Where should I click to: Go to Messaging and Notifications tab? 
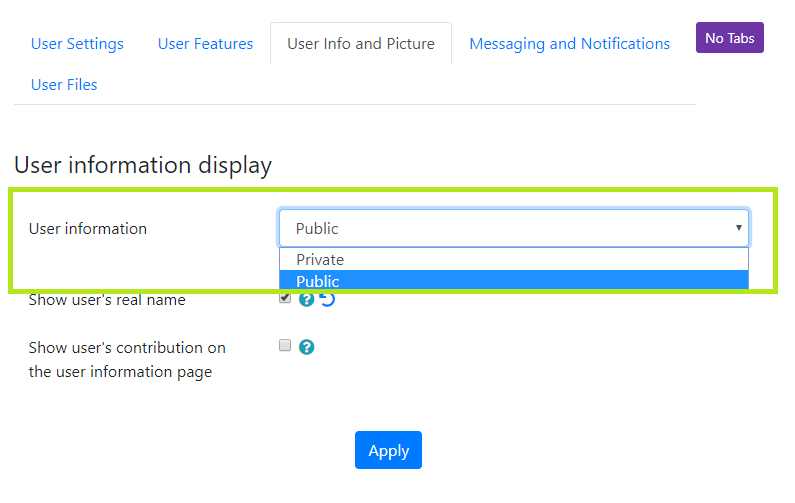[569, 44]
